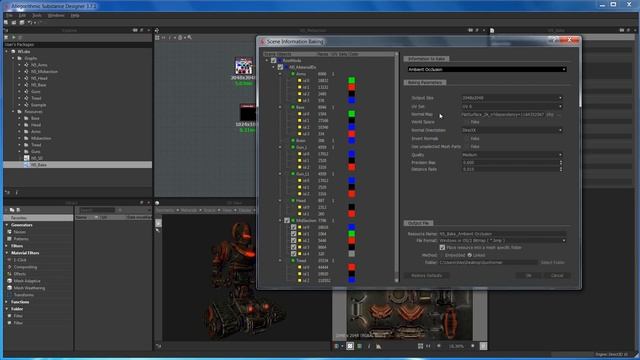Open the Edit menu
The image size is (640, 360).
(22, 16)
